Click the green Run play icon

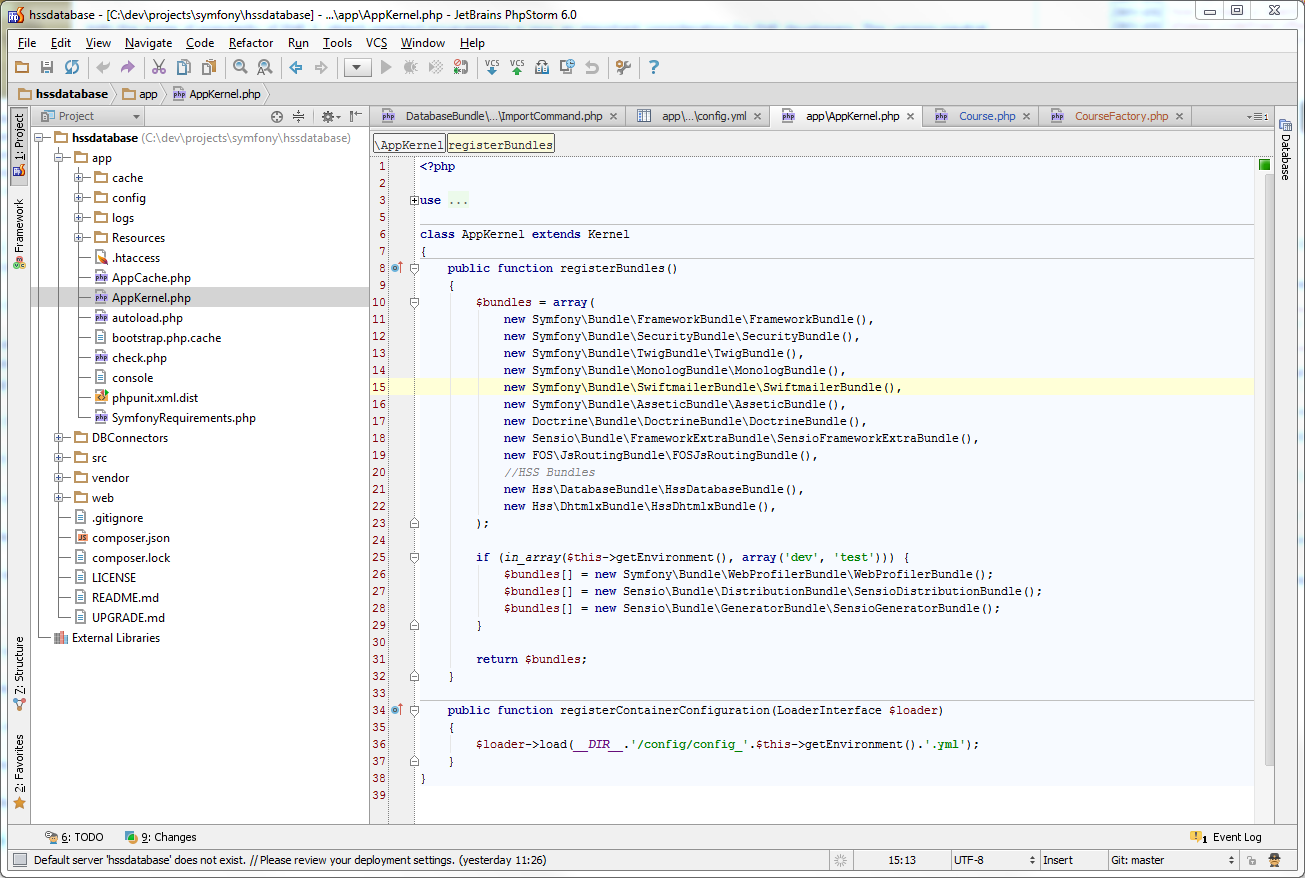(x=386, y=67)
